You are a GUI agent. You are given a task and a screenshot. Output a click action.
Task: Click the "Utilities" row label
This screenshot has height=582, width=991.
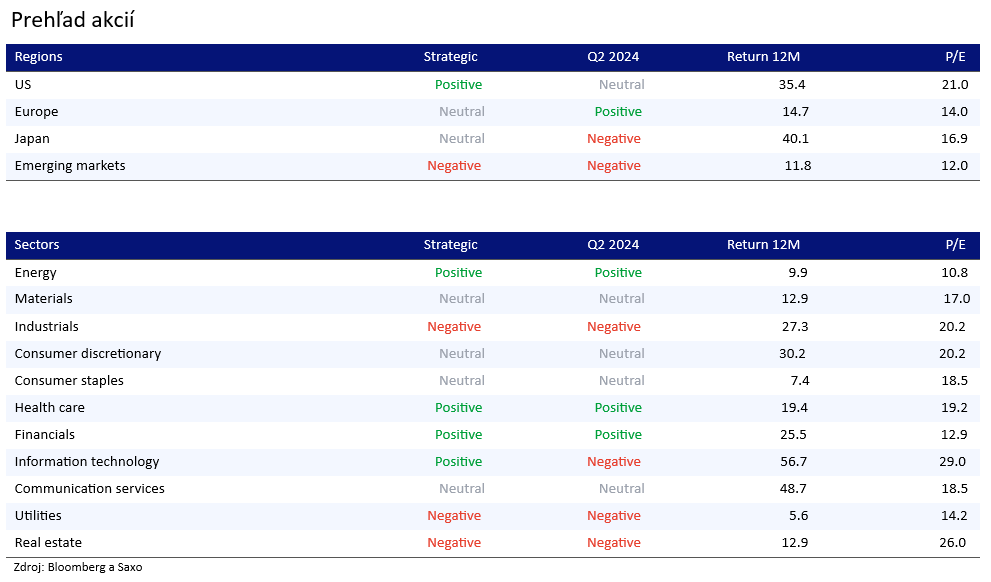(x=38, y=516)
